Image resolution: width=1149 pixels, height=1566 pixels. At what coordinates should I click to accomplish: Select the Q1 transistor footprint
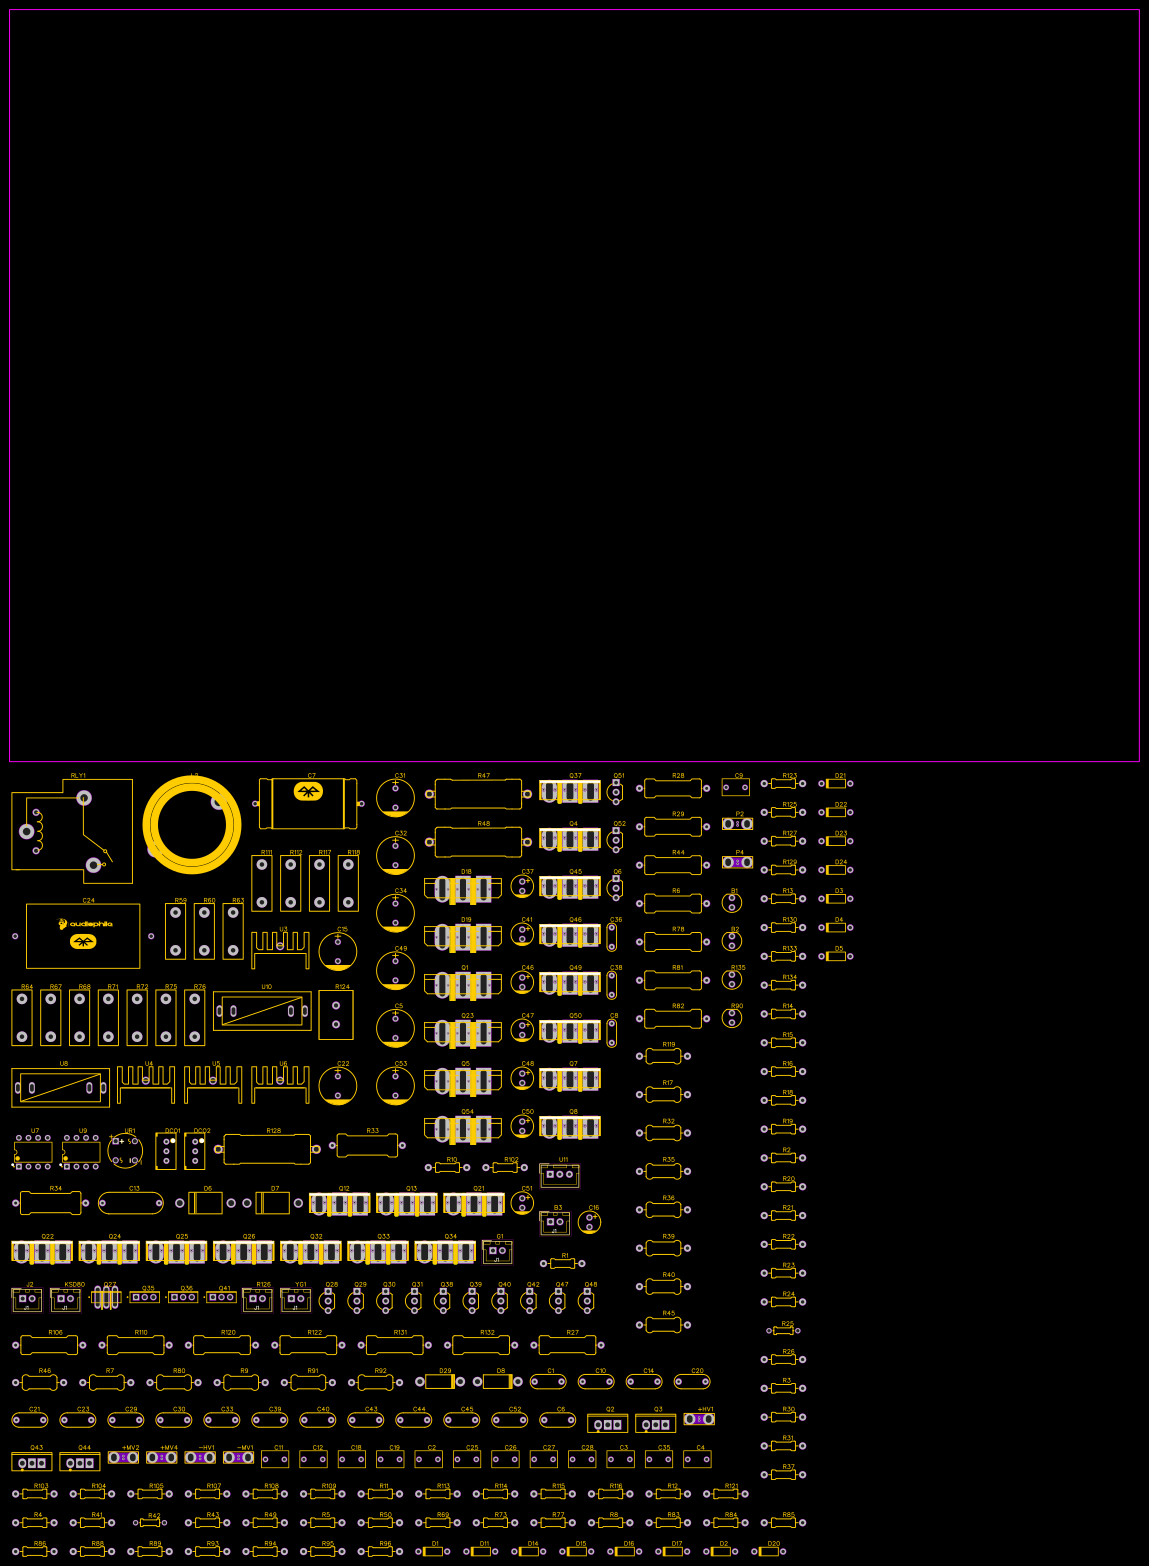point(463,985)
